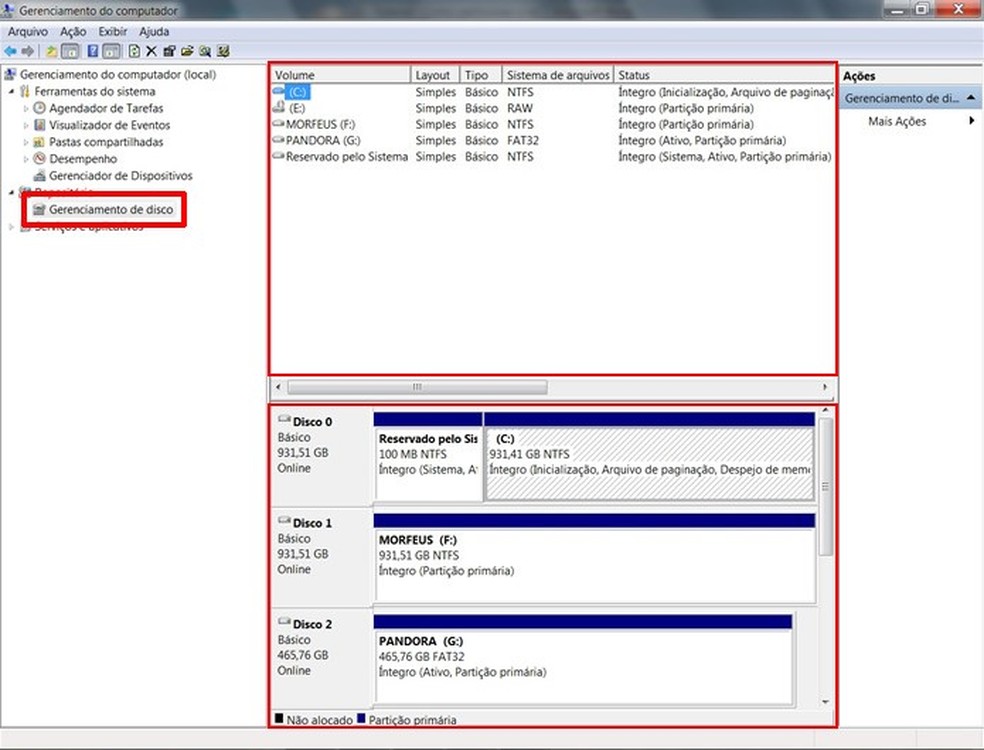The image size is (984, 750).
Task: Click the right arrow of horizontal scrollbar
Action: pos(825,387)
